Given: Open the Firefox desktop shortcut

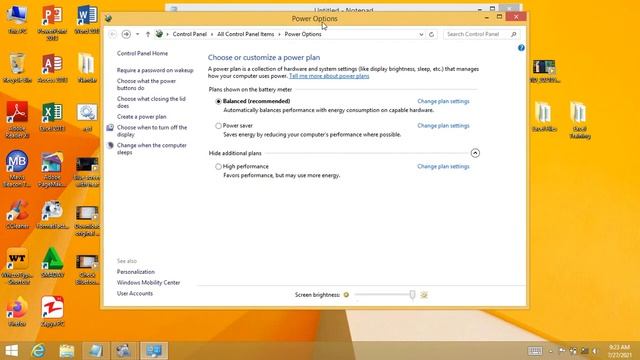Looking at the screenshot, I should coord(17,312).
